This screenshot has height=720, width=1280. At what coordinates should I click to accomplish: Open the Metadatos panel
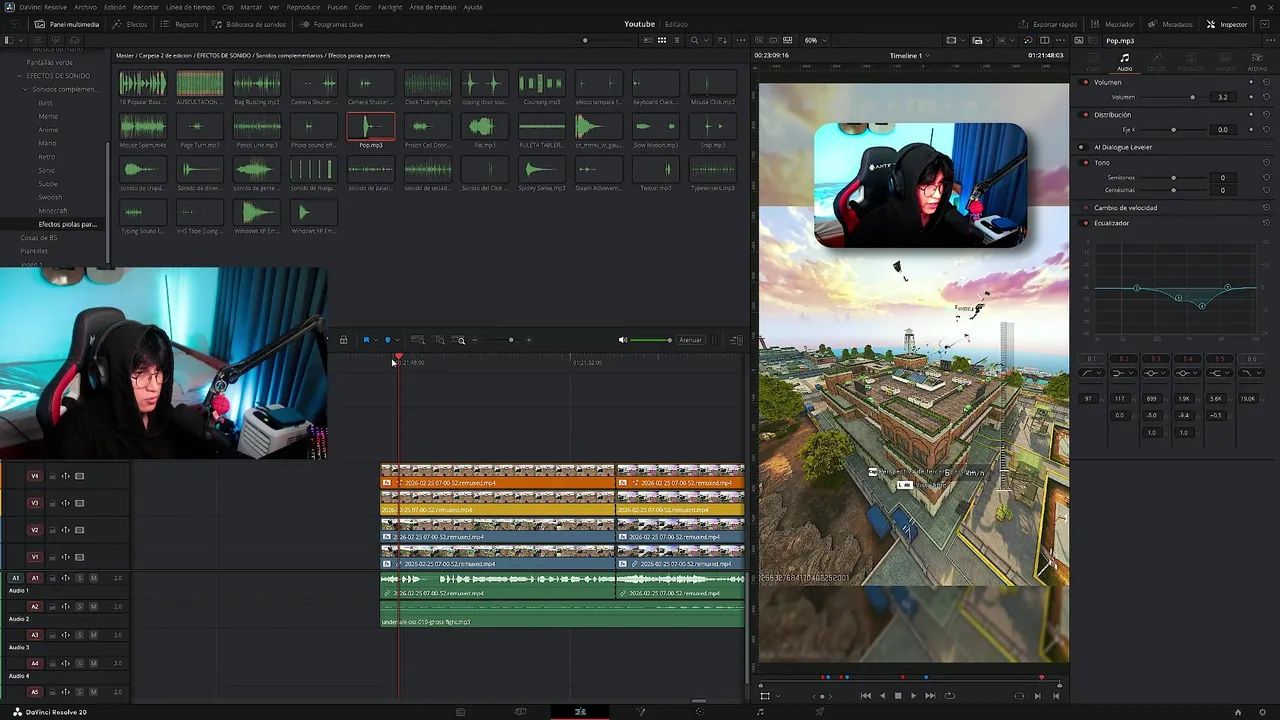(x=1170, y=24)
